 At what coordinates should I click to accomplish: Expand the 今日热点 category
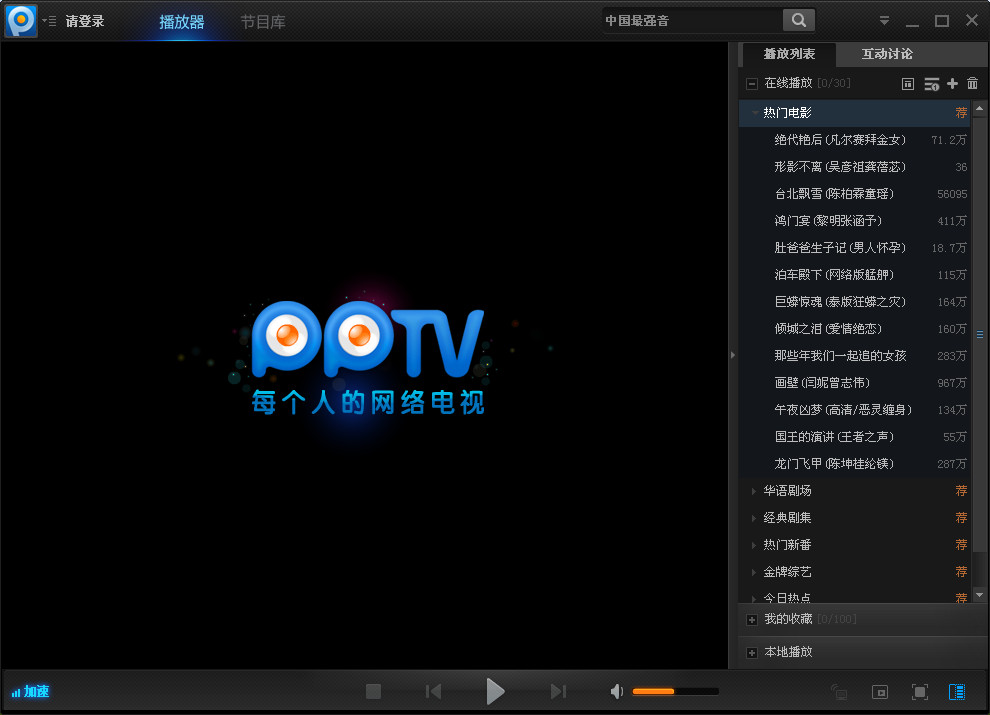click(754, 598)
